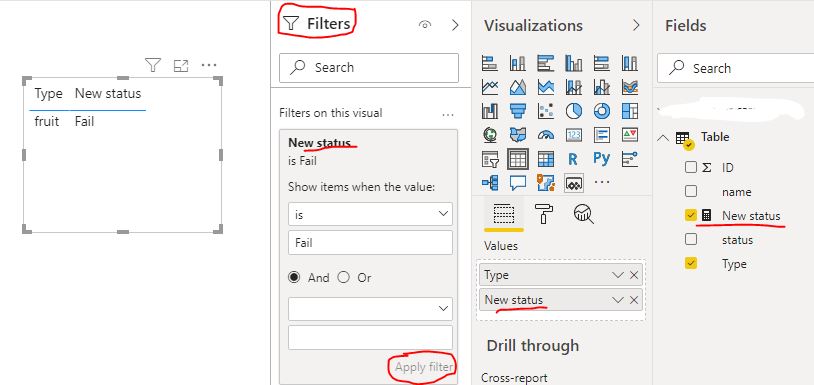
Task: Add a Gauge visual
Action: pos(546,135)
